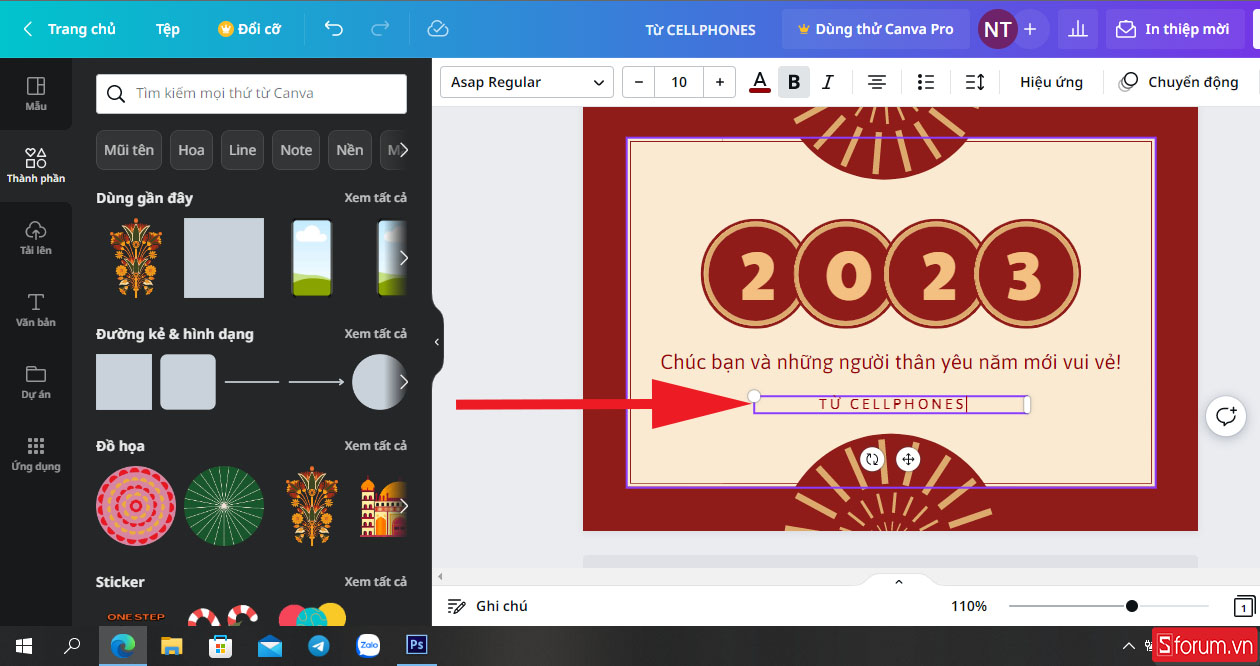Open line spacing settings
Image resolution: width=1260 pixels, height=666 pixels.
(975, 82)
